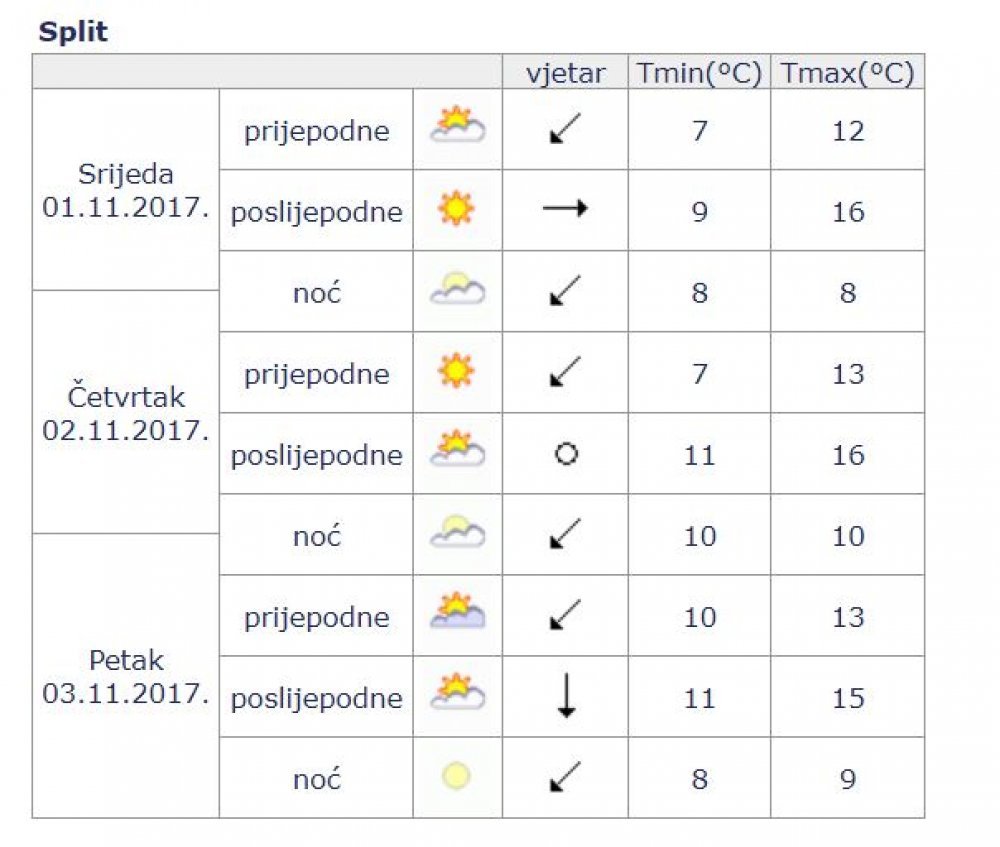This screenshot has width=1000, height=847.
Task: Click cloudy moon icon for Srijeda noć
Action: [457, 288]
